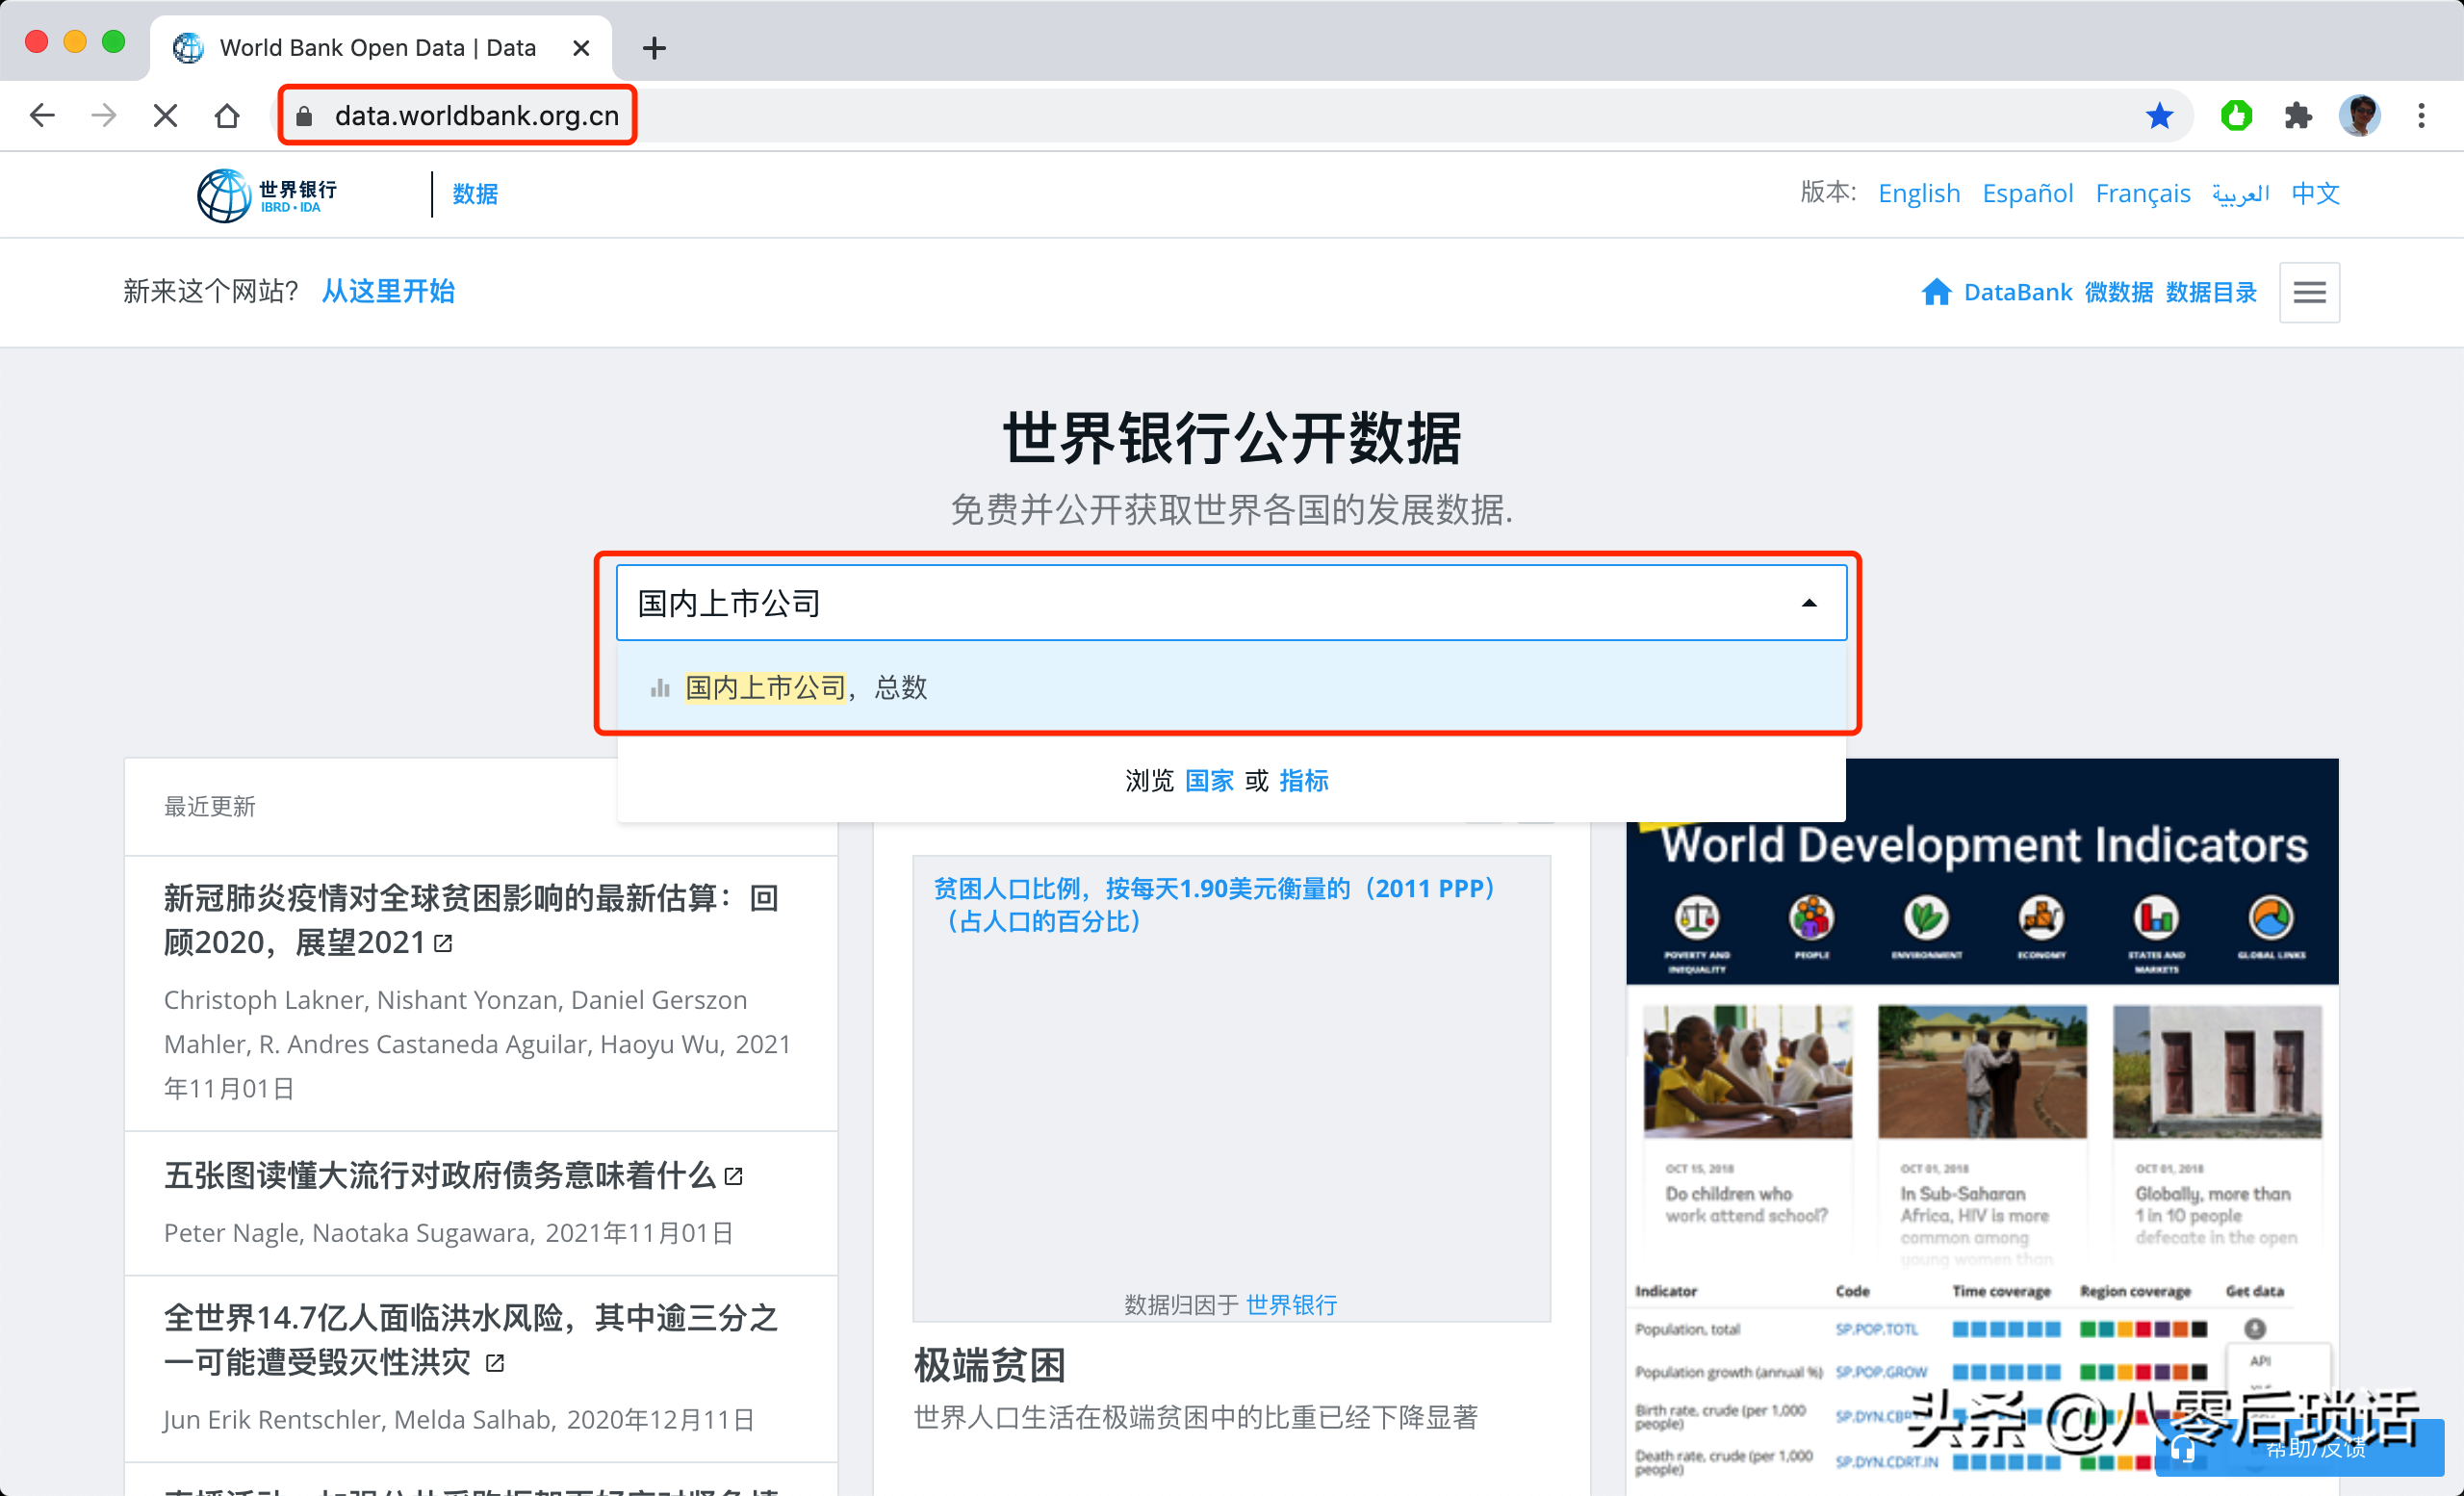Click the browser forward arrow
Screen dimensions: 2464x1496
tap(104, 116)
